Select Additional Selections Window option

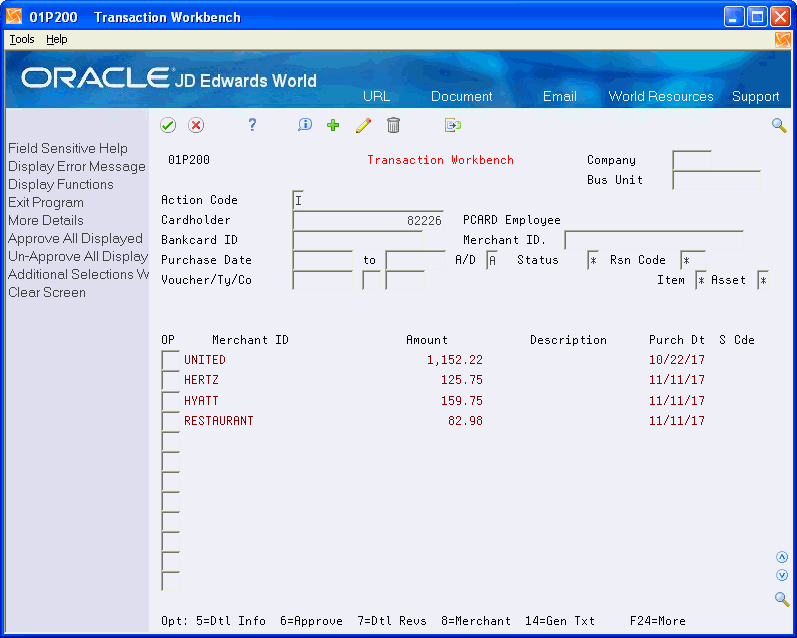(x=78, y=275)
